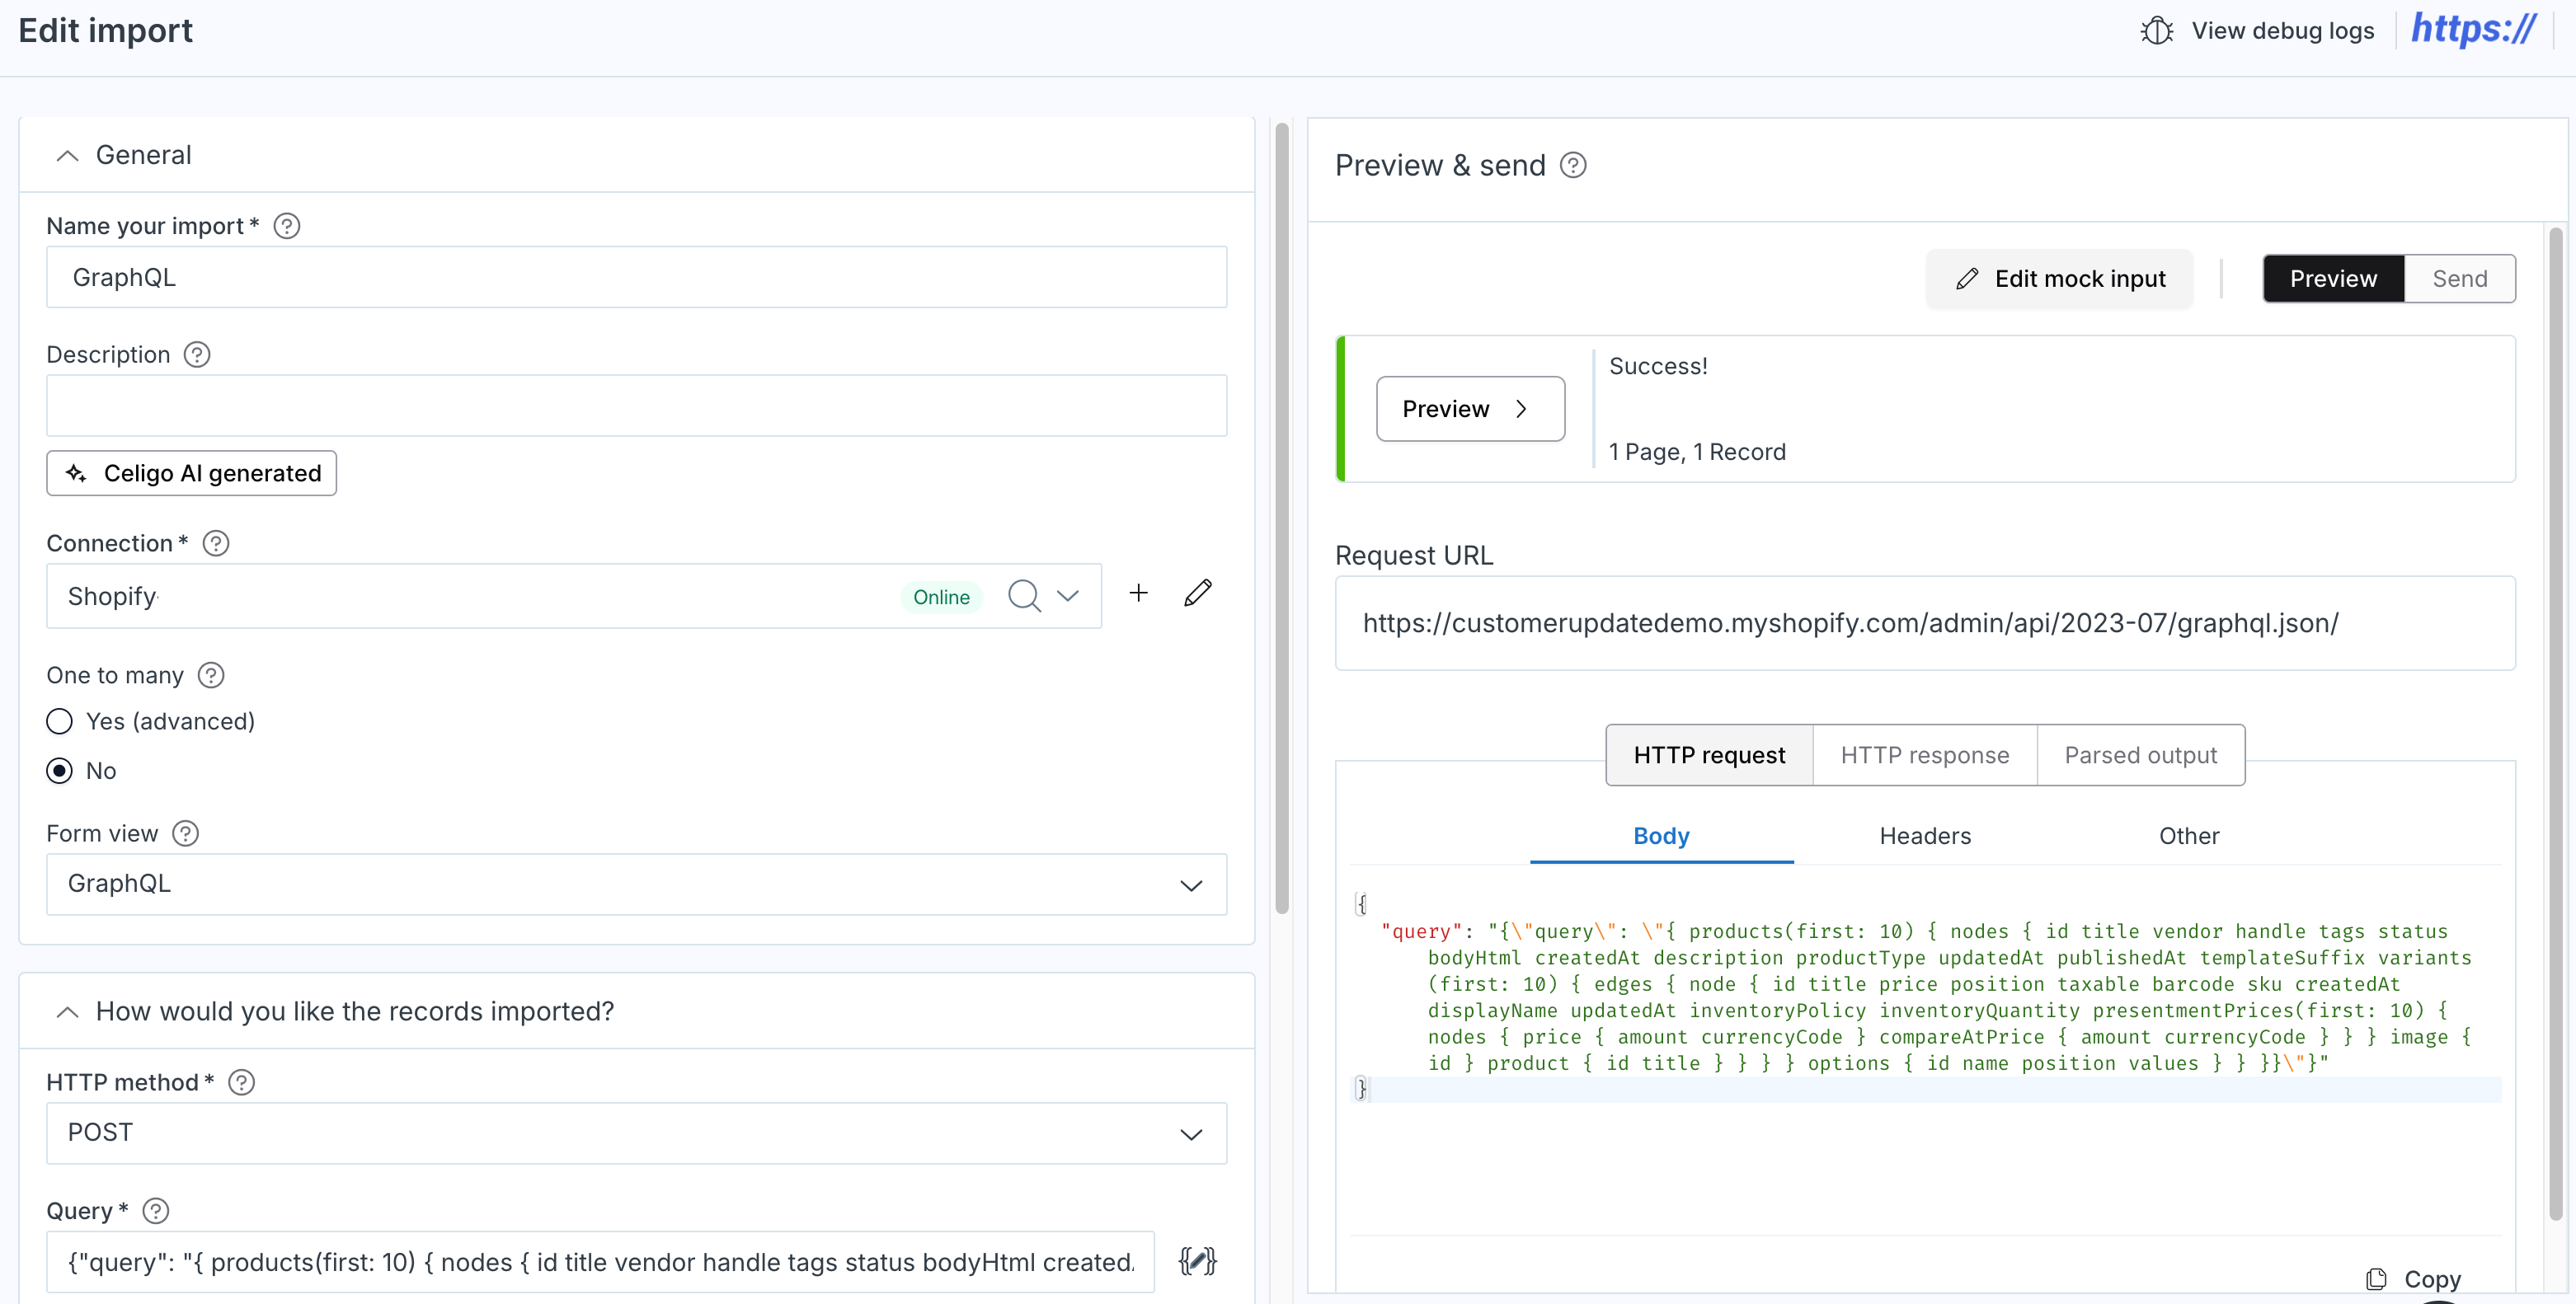The height and width of the screenshot is (1304, 2576).
Task: Switch to HTTP response tab
Action: pyautogui.click(x=1925, y=755)
